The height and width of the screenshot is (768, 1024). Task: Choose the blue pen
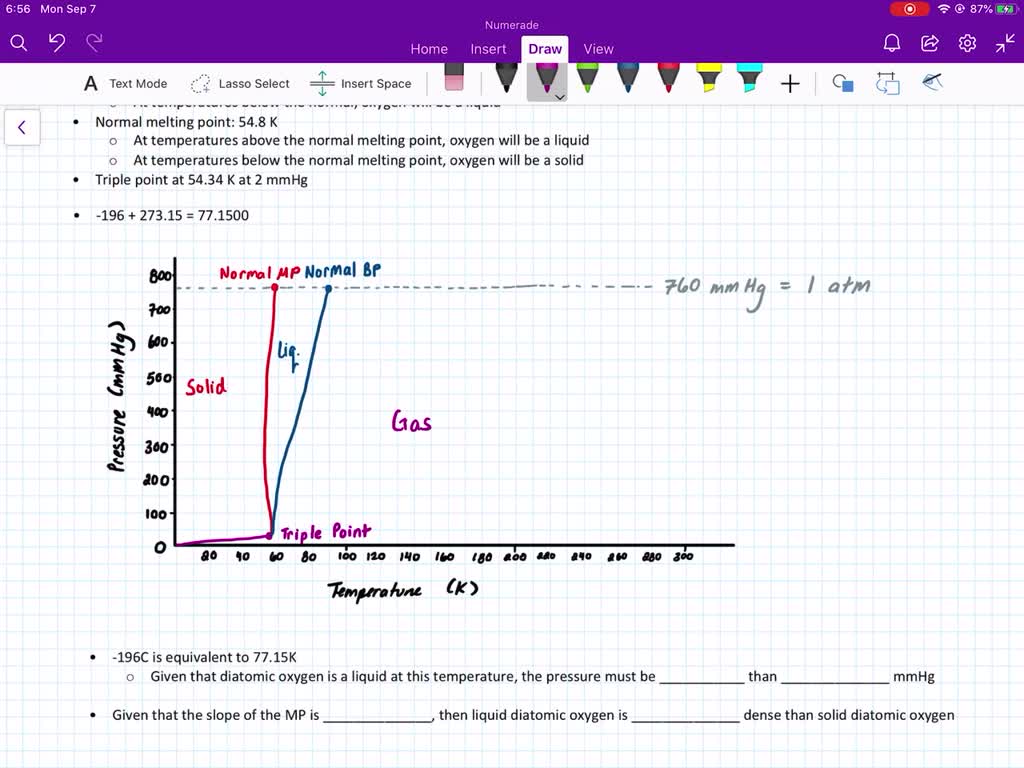coord(626,78)
